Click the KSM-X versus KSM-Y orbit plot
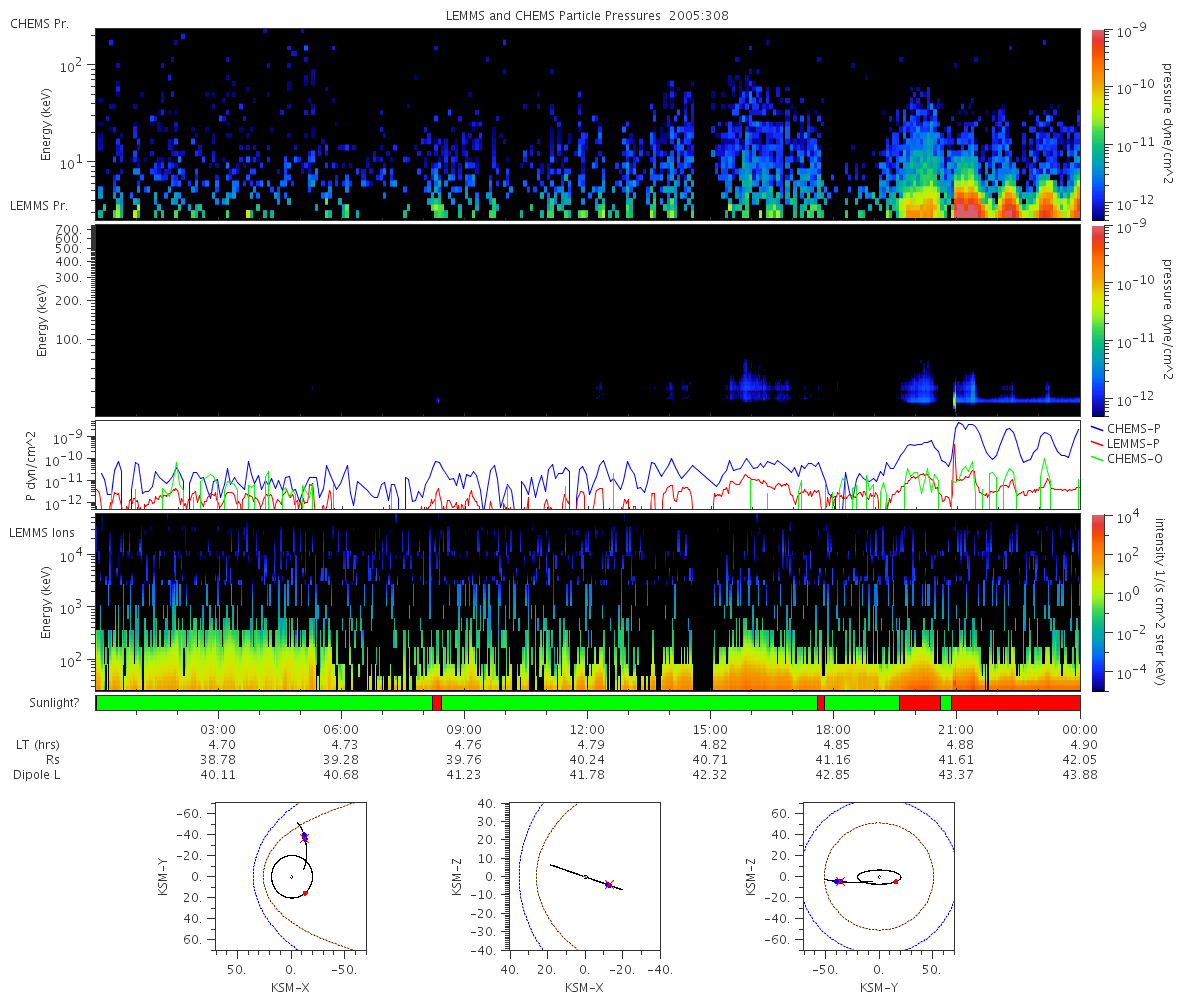1200x1000 pixels. pyautogui.click(x=290, y=875)
